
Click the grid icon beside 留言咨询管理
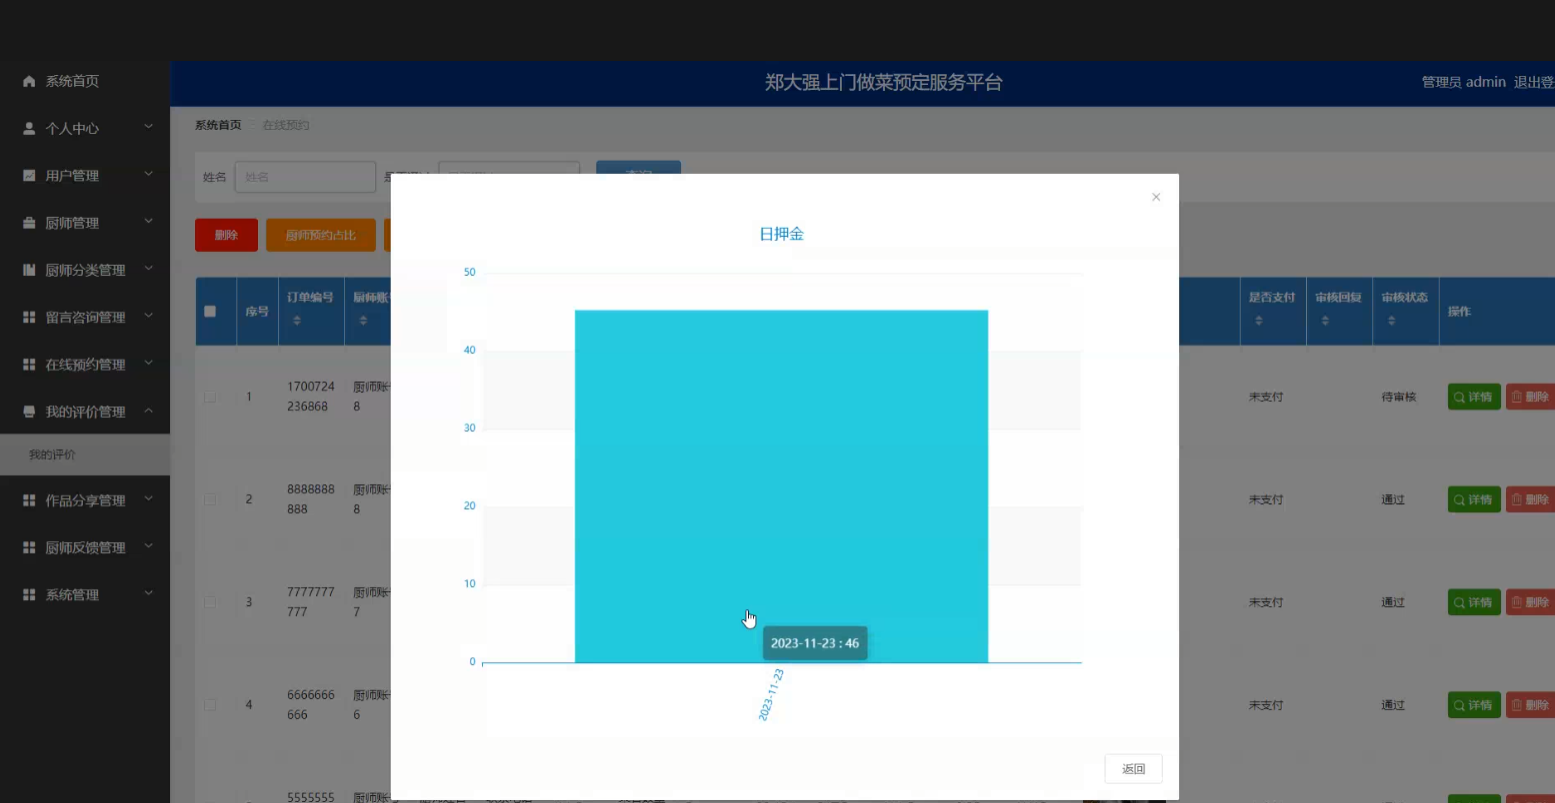[x=29, y=317]
